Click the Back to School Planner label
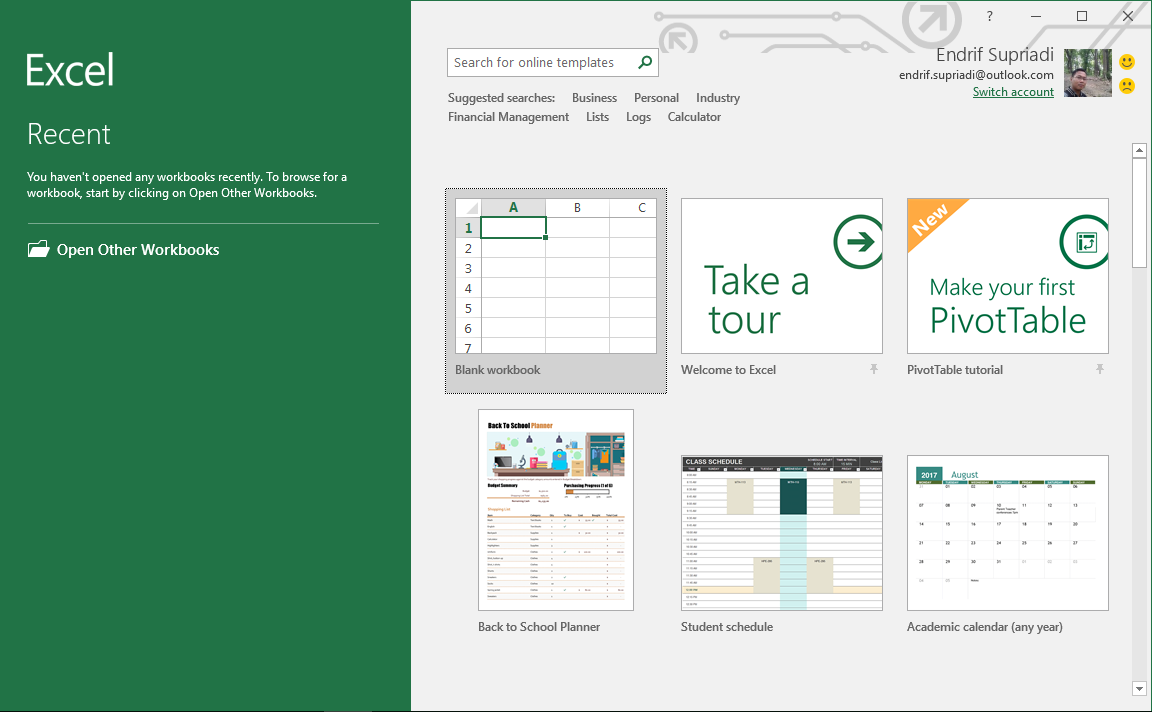Image resolution: width=1152 pixels, height=712 pixels. pos(539,627)
